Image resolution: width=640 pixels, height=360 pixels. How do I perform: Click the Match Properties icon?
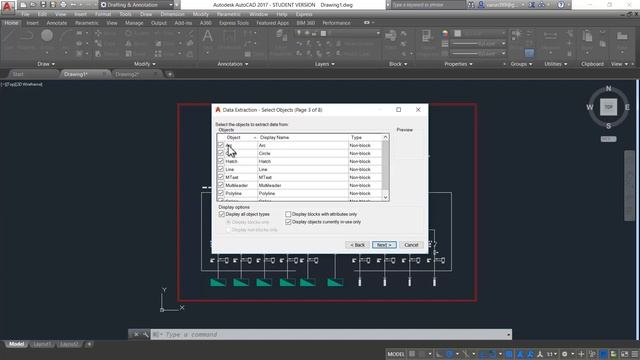tap(427, 36)
